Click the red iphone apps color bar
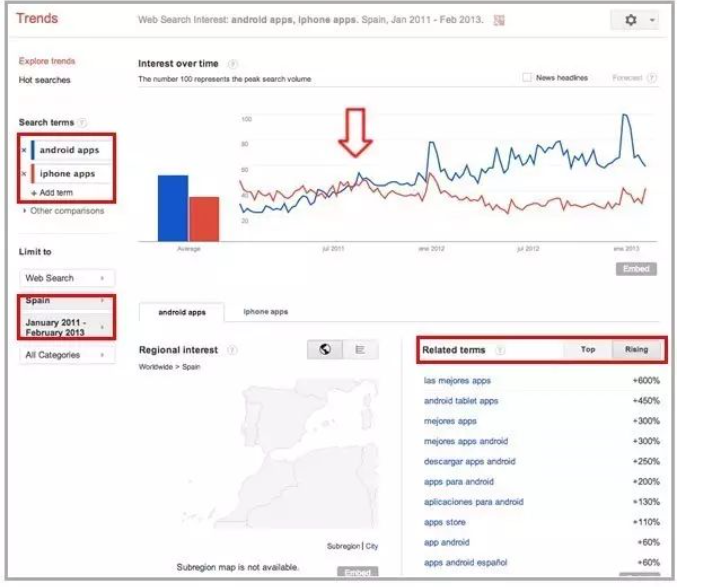The width and height of the screenshot is (710, 587). [33, 174]
